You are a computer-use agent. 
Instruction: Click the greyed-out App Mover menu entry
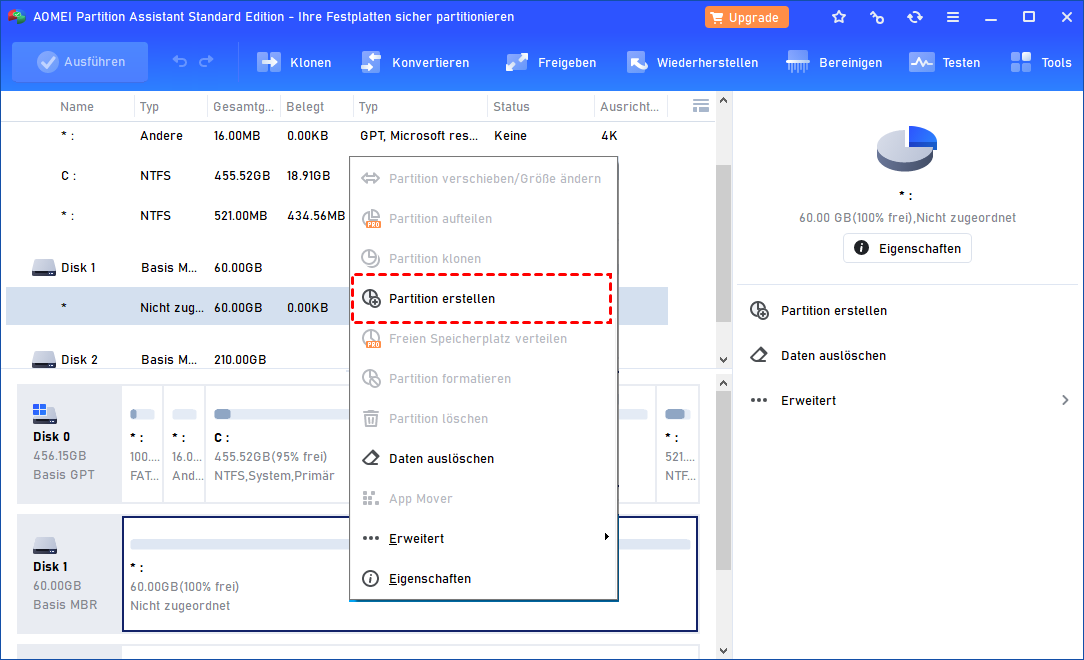point(483,498)
